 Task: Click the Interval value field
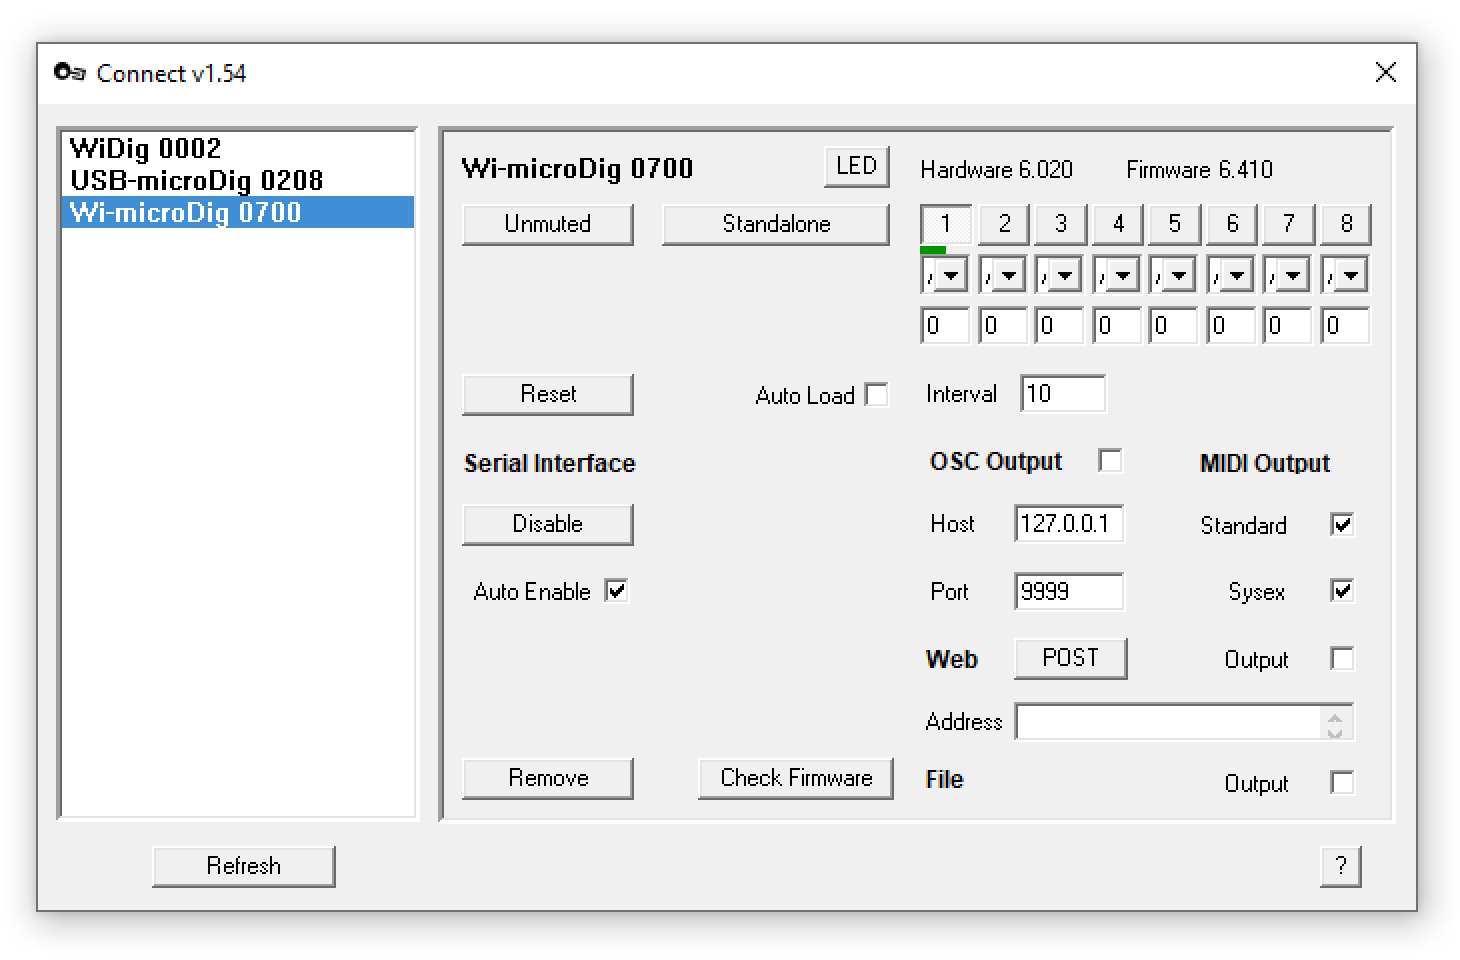(x=1062, y=394)
